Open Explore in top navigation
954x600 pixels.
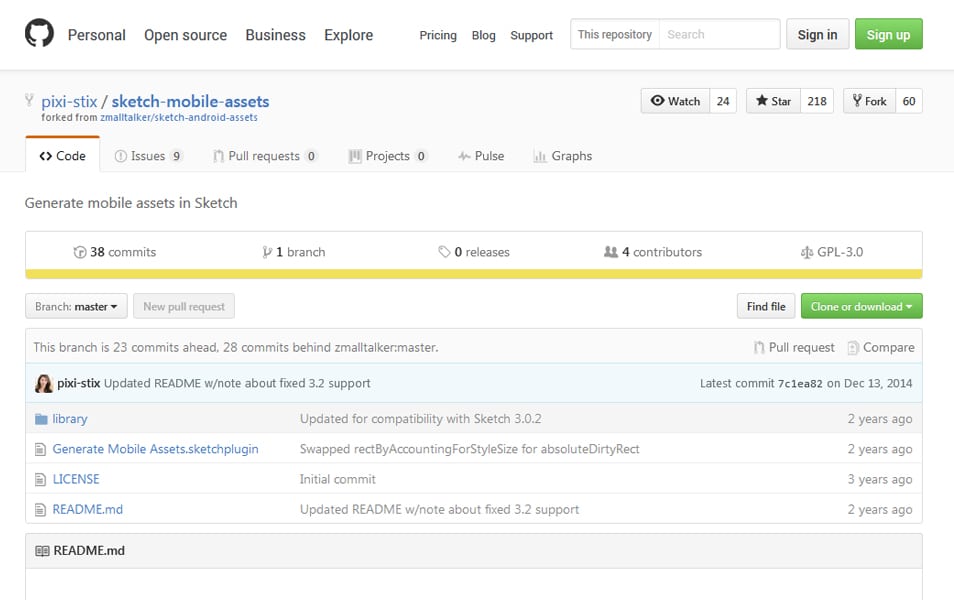(x=349, y=35)
